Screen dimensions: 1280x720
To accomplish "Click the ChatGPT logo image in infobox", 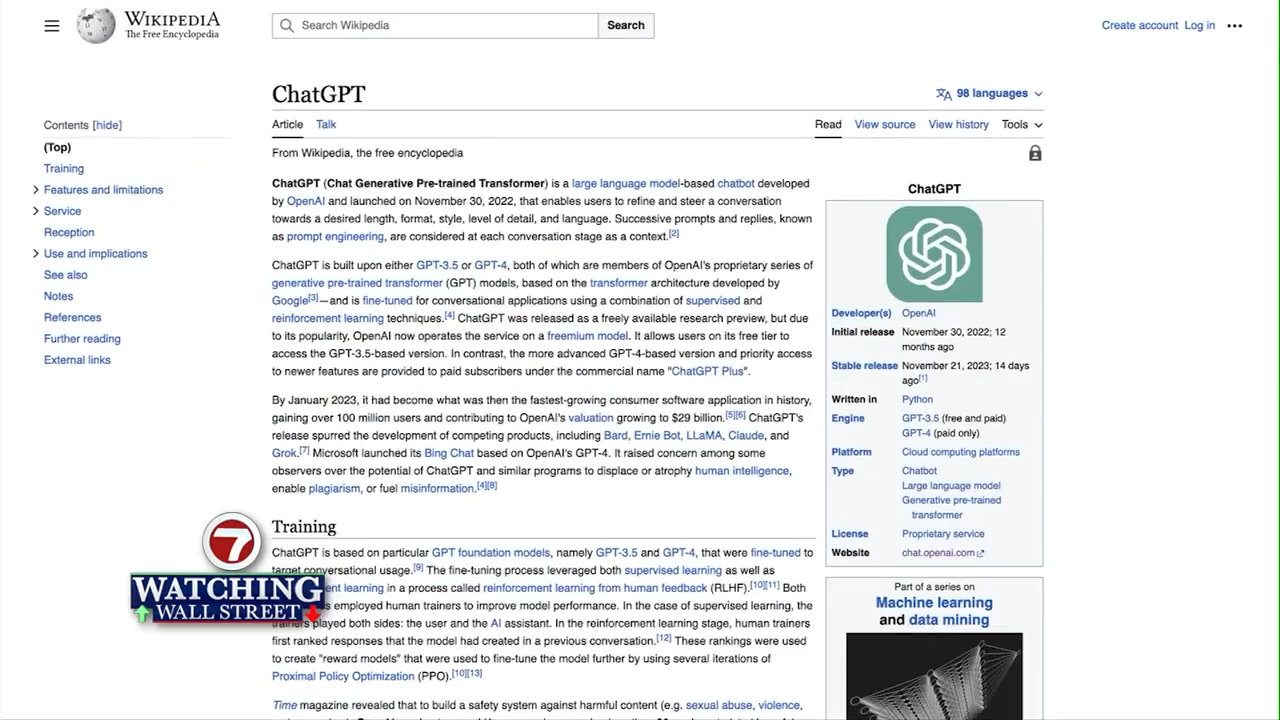I will (x=934, y=254).
